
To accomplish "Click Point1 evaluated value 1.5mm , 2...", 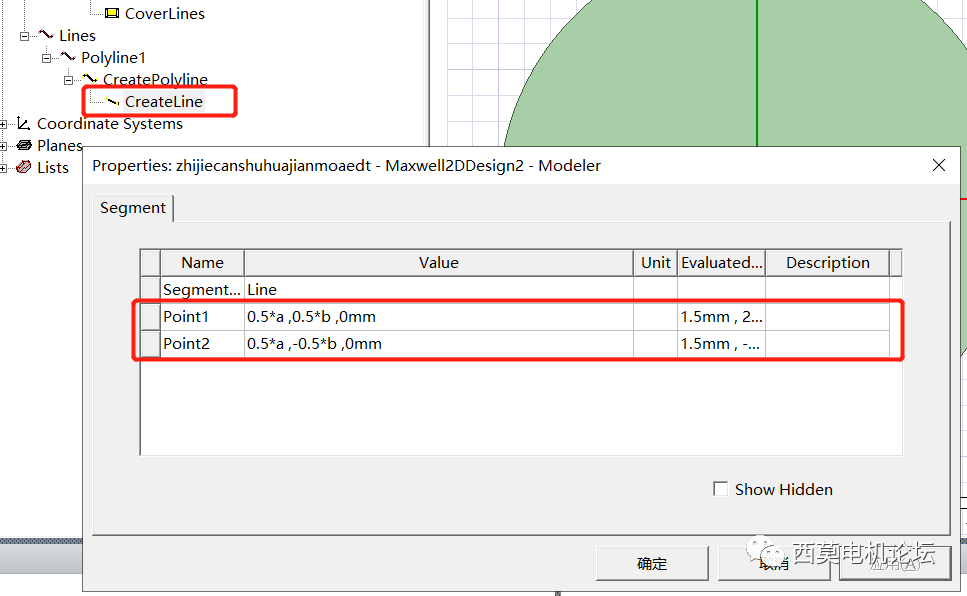I will click(722, 317).
